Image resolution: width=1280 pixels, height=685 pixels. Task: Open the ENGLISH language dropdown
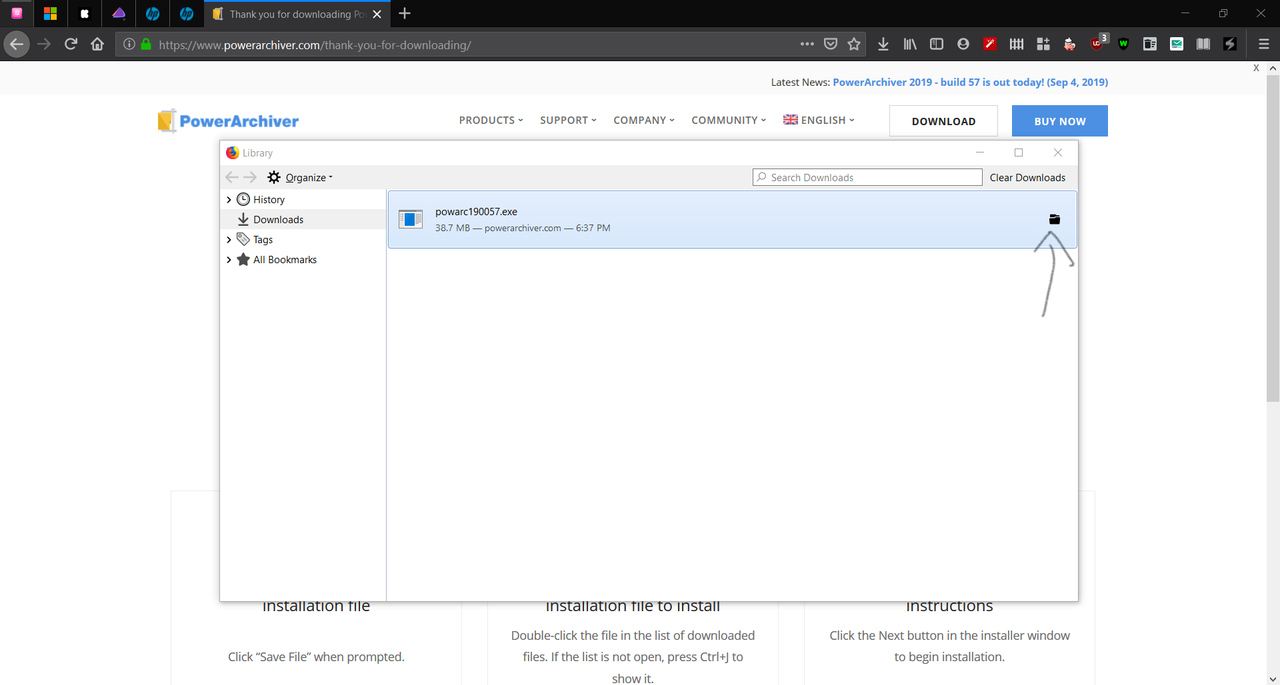coord(819,120)
